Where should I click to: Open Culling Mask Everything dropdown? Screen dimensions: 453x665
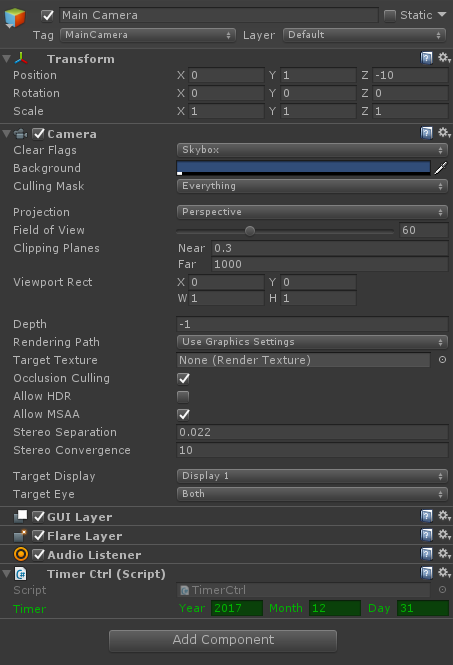pos(312,186)
